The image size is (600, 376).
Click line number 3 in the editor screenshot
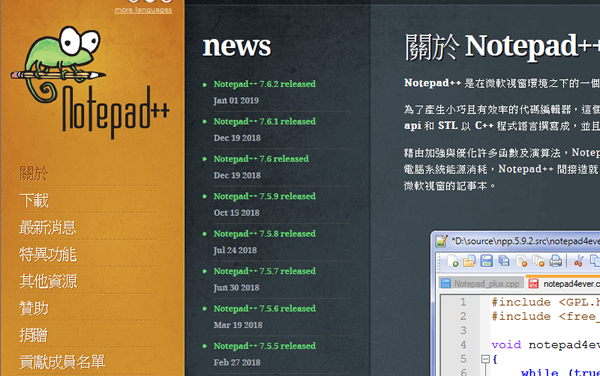coord(463,330)
